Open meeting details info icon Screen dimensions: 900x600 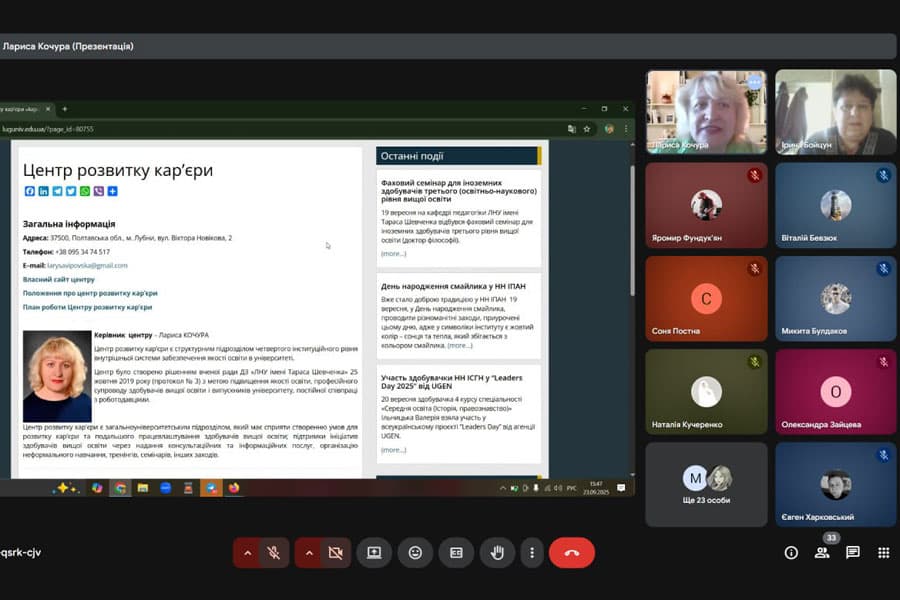click(791, 553)
